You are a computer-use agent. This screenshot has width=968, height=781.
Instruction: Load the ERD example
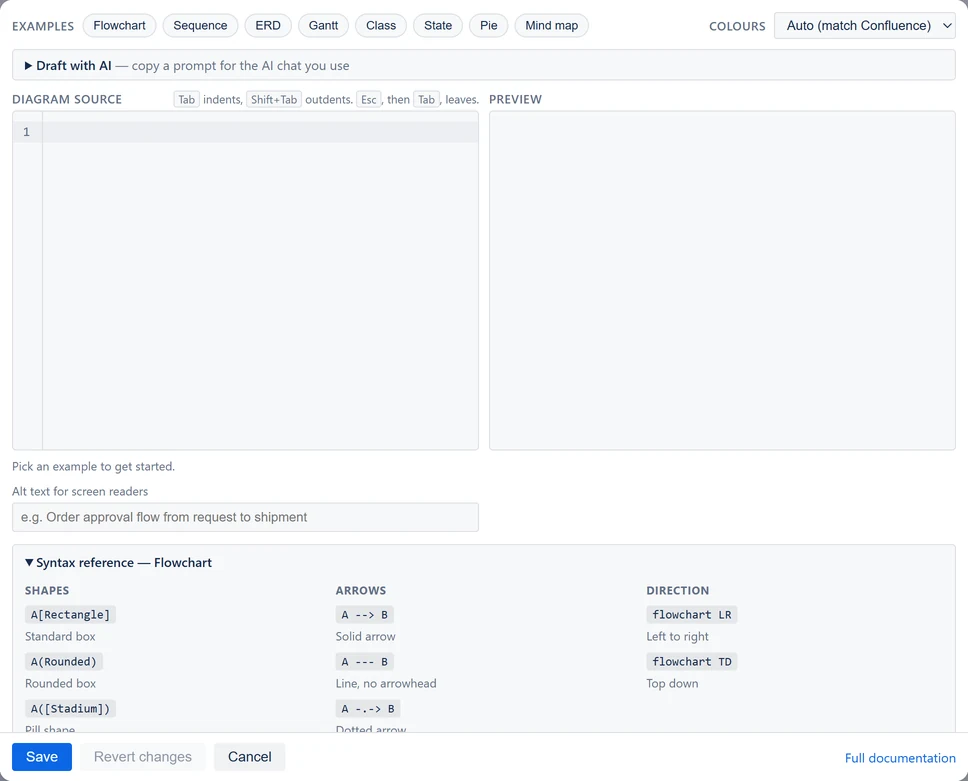pyautogui.click(x=268, y=25)
